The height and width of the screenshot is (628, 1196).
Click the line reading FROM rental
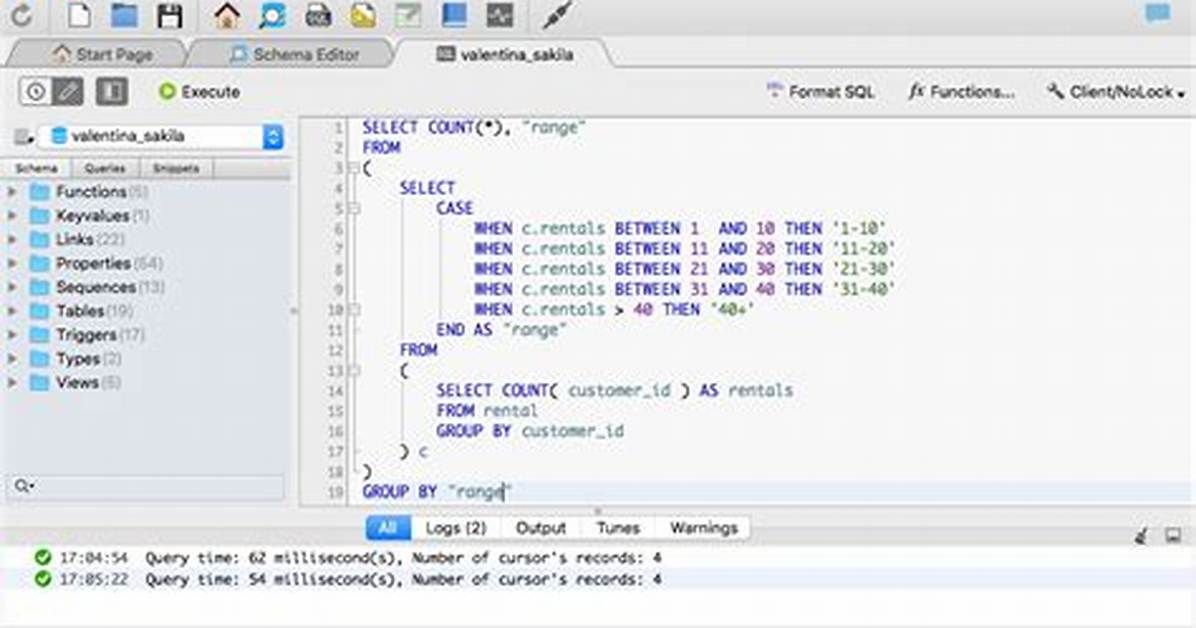[487, 411]
